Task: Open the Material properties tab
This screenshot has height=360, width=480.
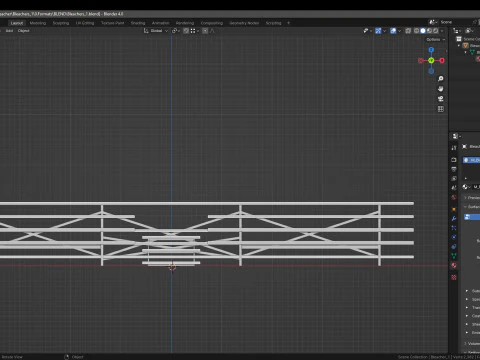Action: tap(454, 265)
